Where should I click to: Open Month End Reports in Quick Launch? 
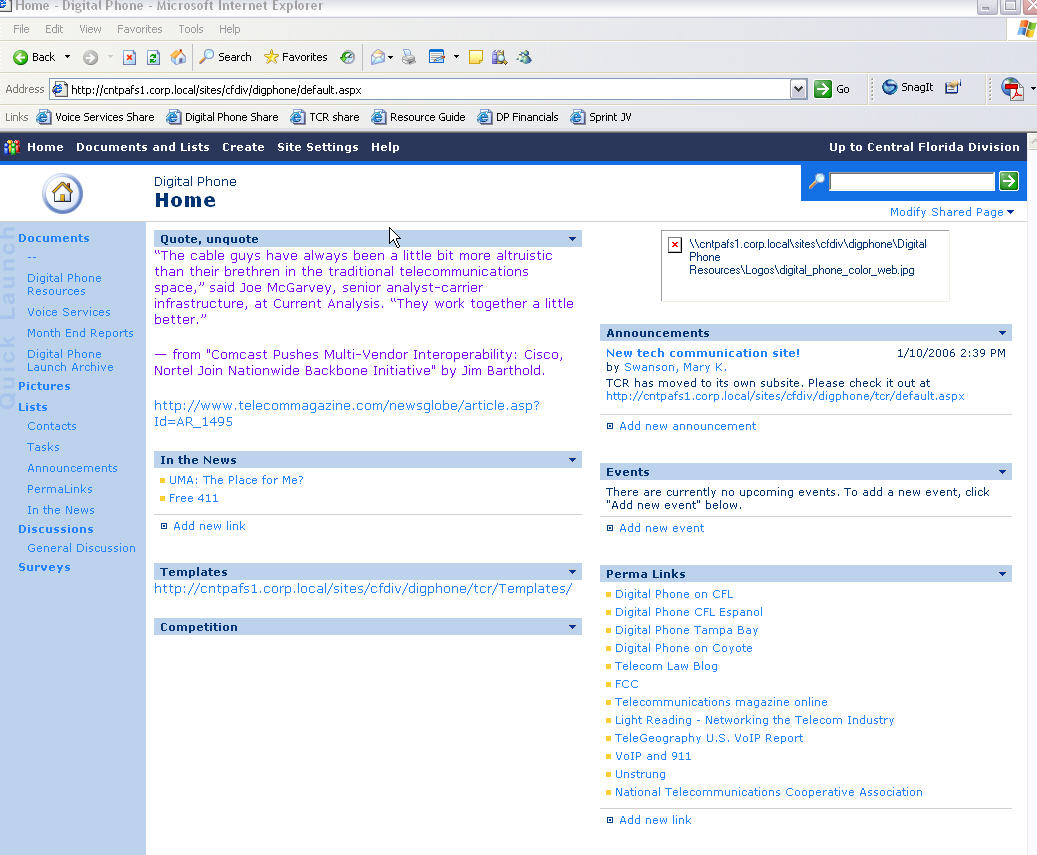click(x=80, y=333)
